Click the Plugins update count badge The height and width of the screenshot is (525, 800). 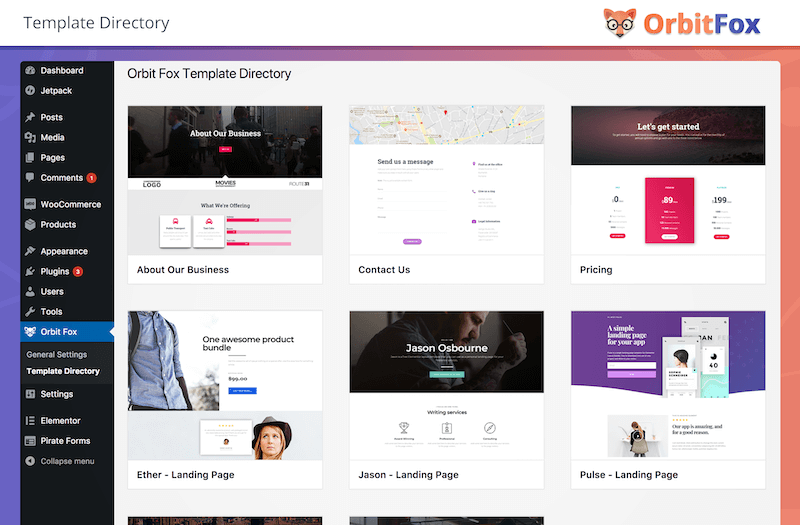(x=78, y=271)
